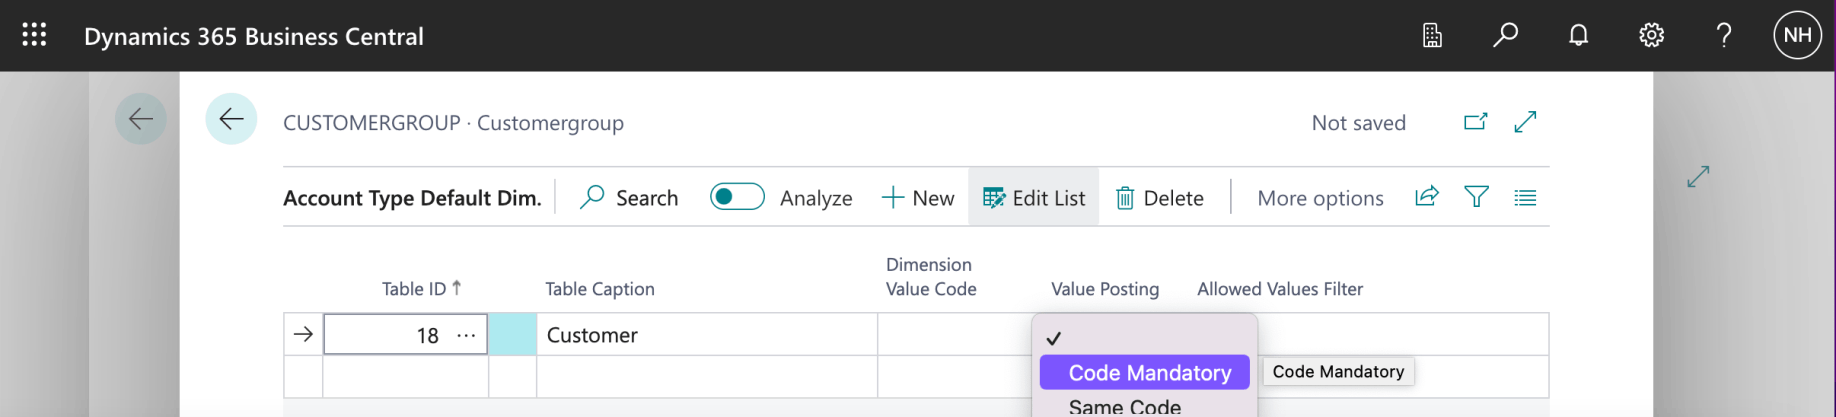Screen dimensions: 1836x417
Task: Open the Tell Me search magnifier
Action: [x=1505, y=36]
